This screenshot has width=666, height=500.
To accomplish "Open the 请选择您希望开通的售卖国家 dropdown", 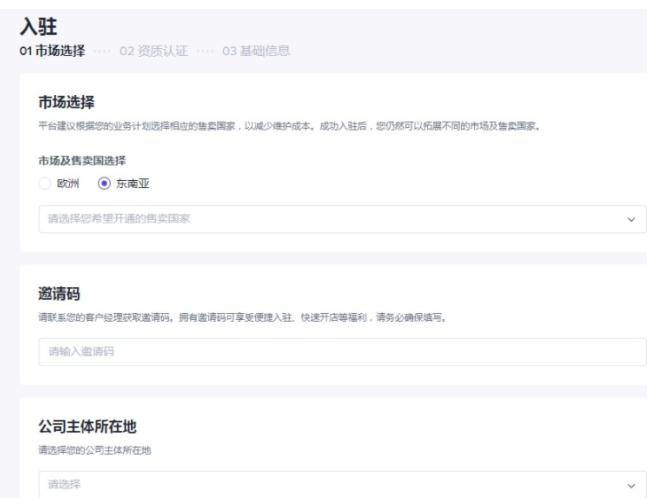I will tap(330, 218).
